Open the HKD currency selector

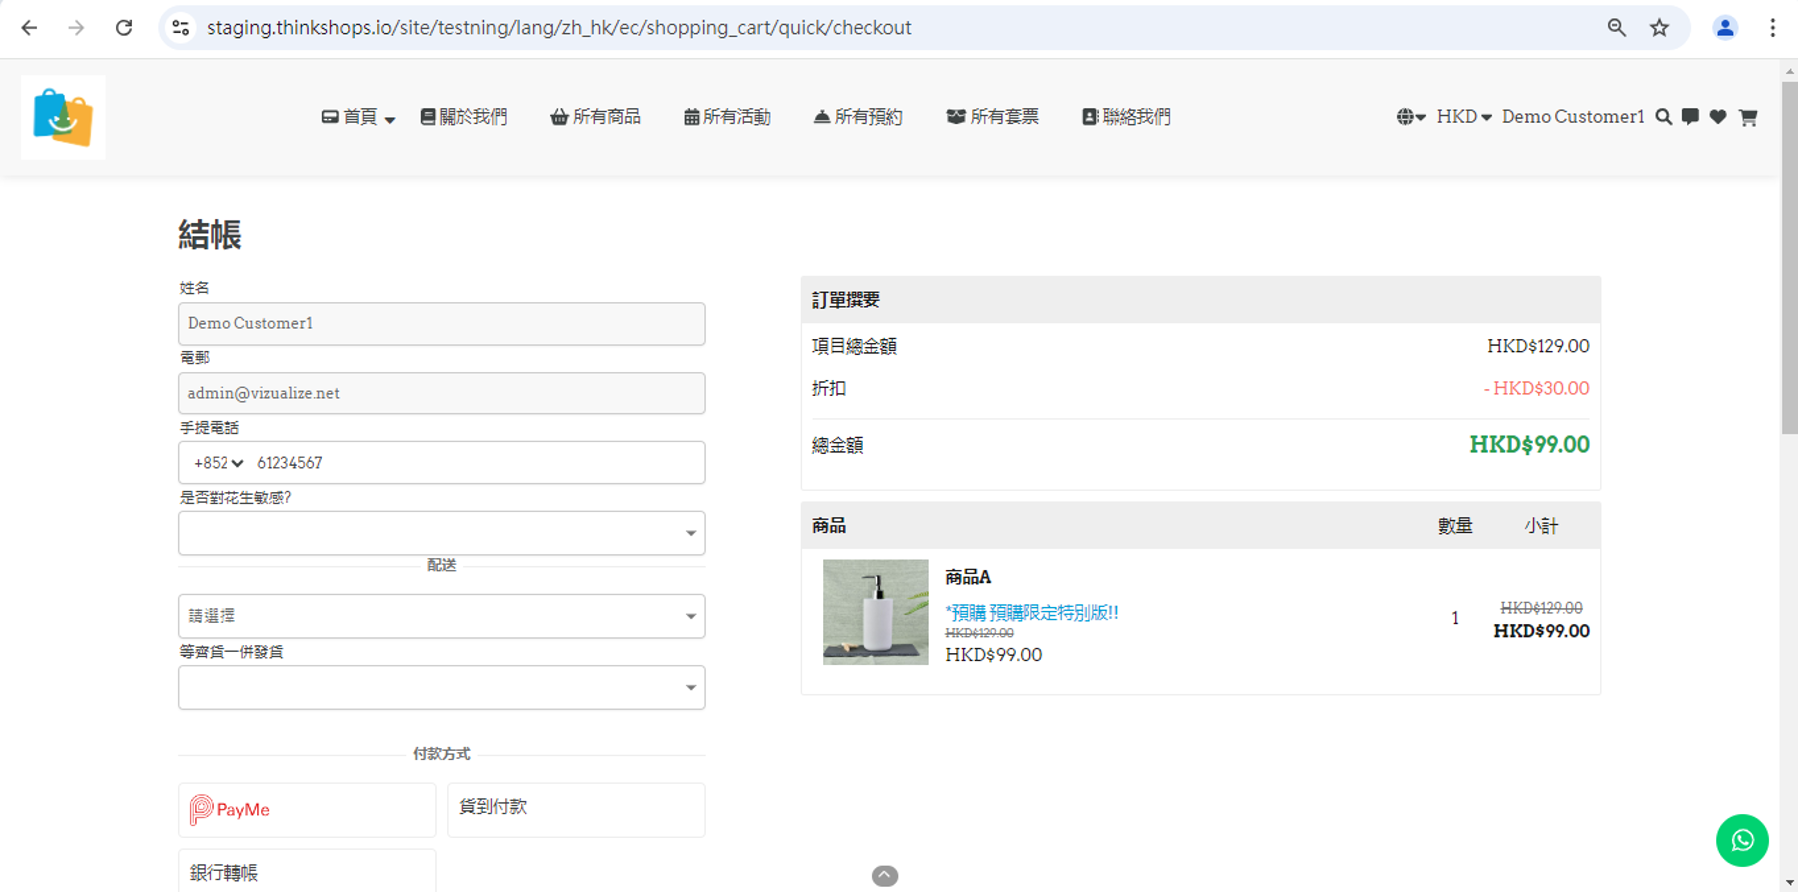point(1464,117)
